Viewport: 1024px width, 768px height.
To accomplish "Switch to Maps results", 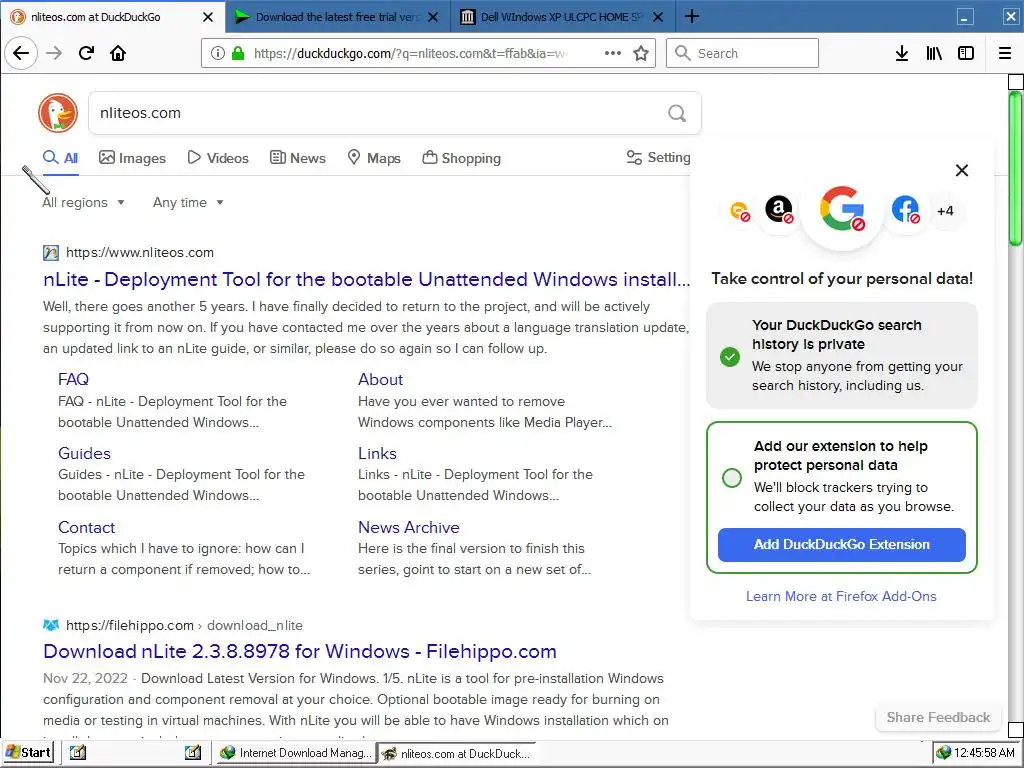I will click(374, 158).
